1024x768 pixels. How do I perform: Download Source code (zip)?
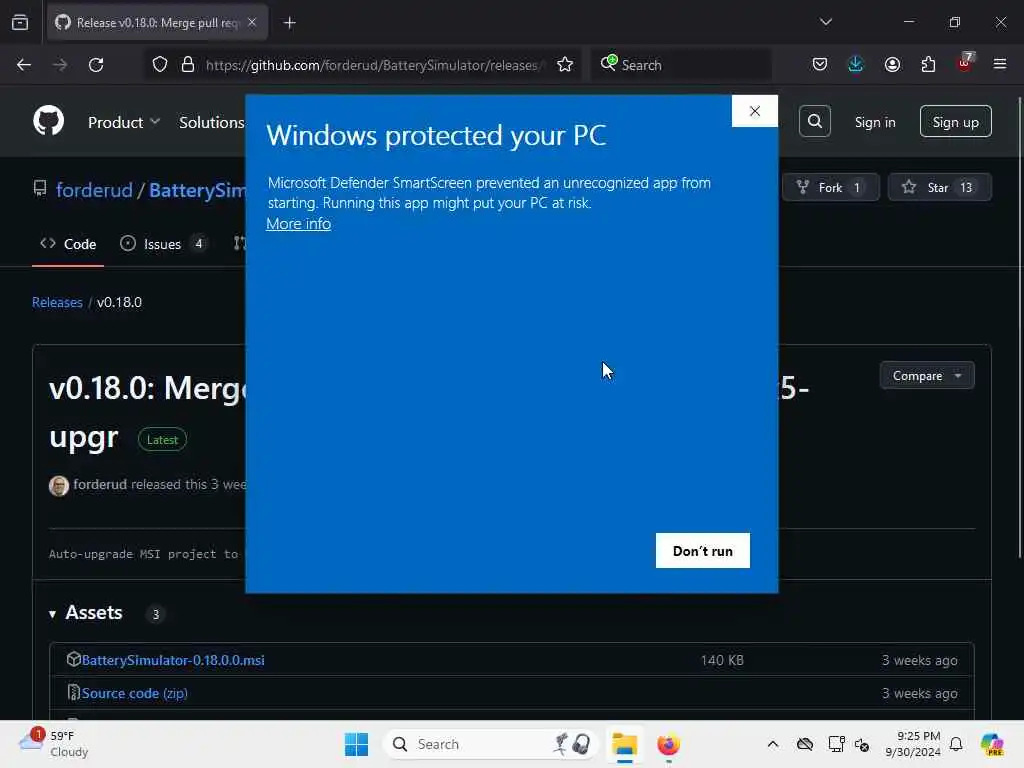135,694
